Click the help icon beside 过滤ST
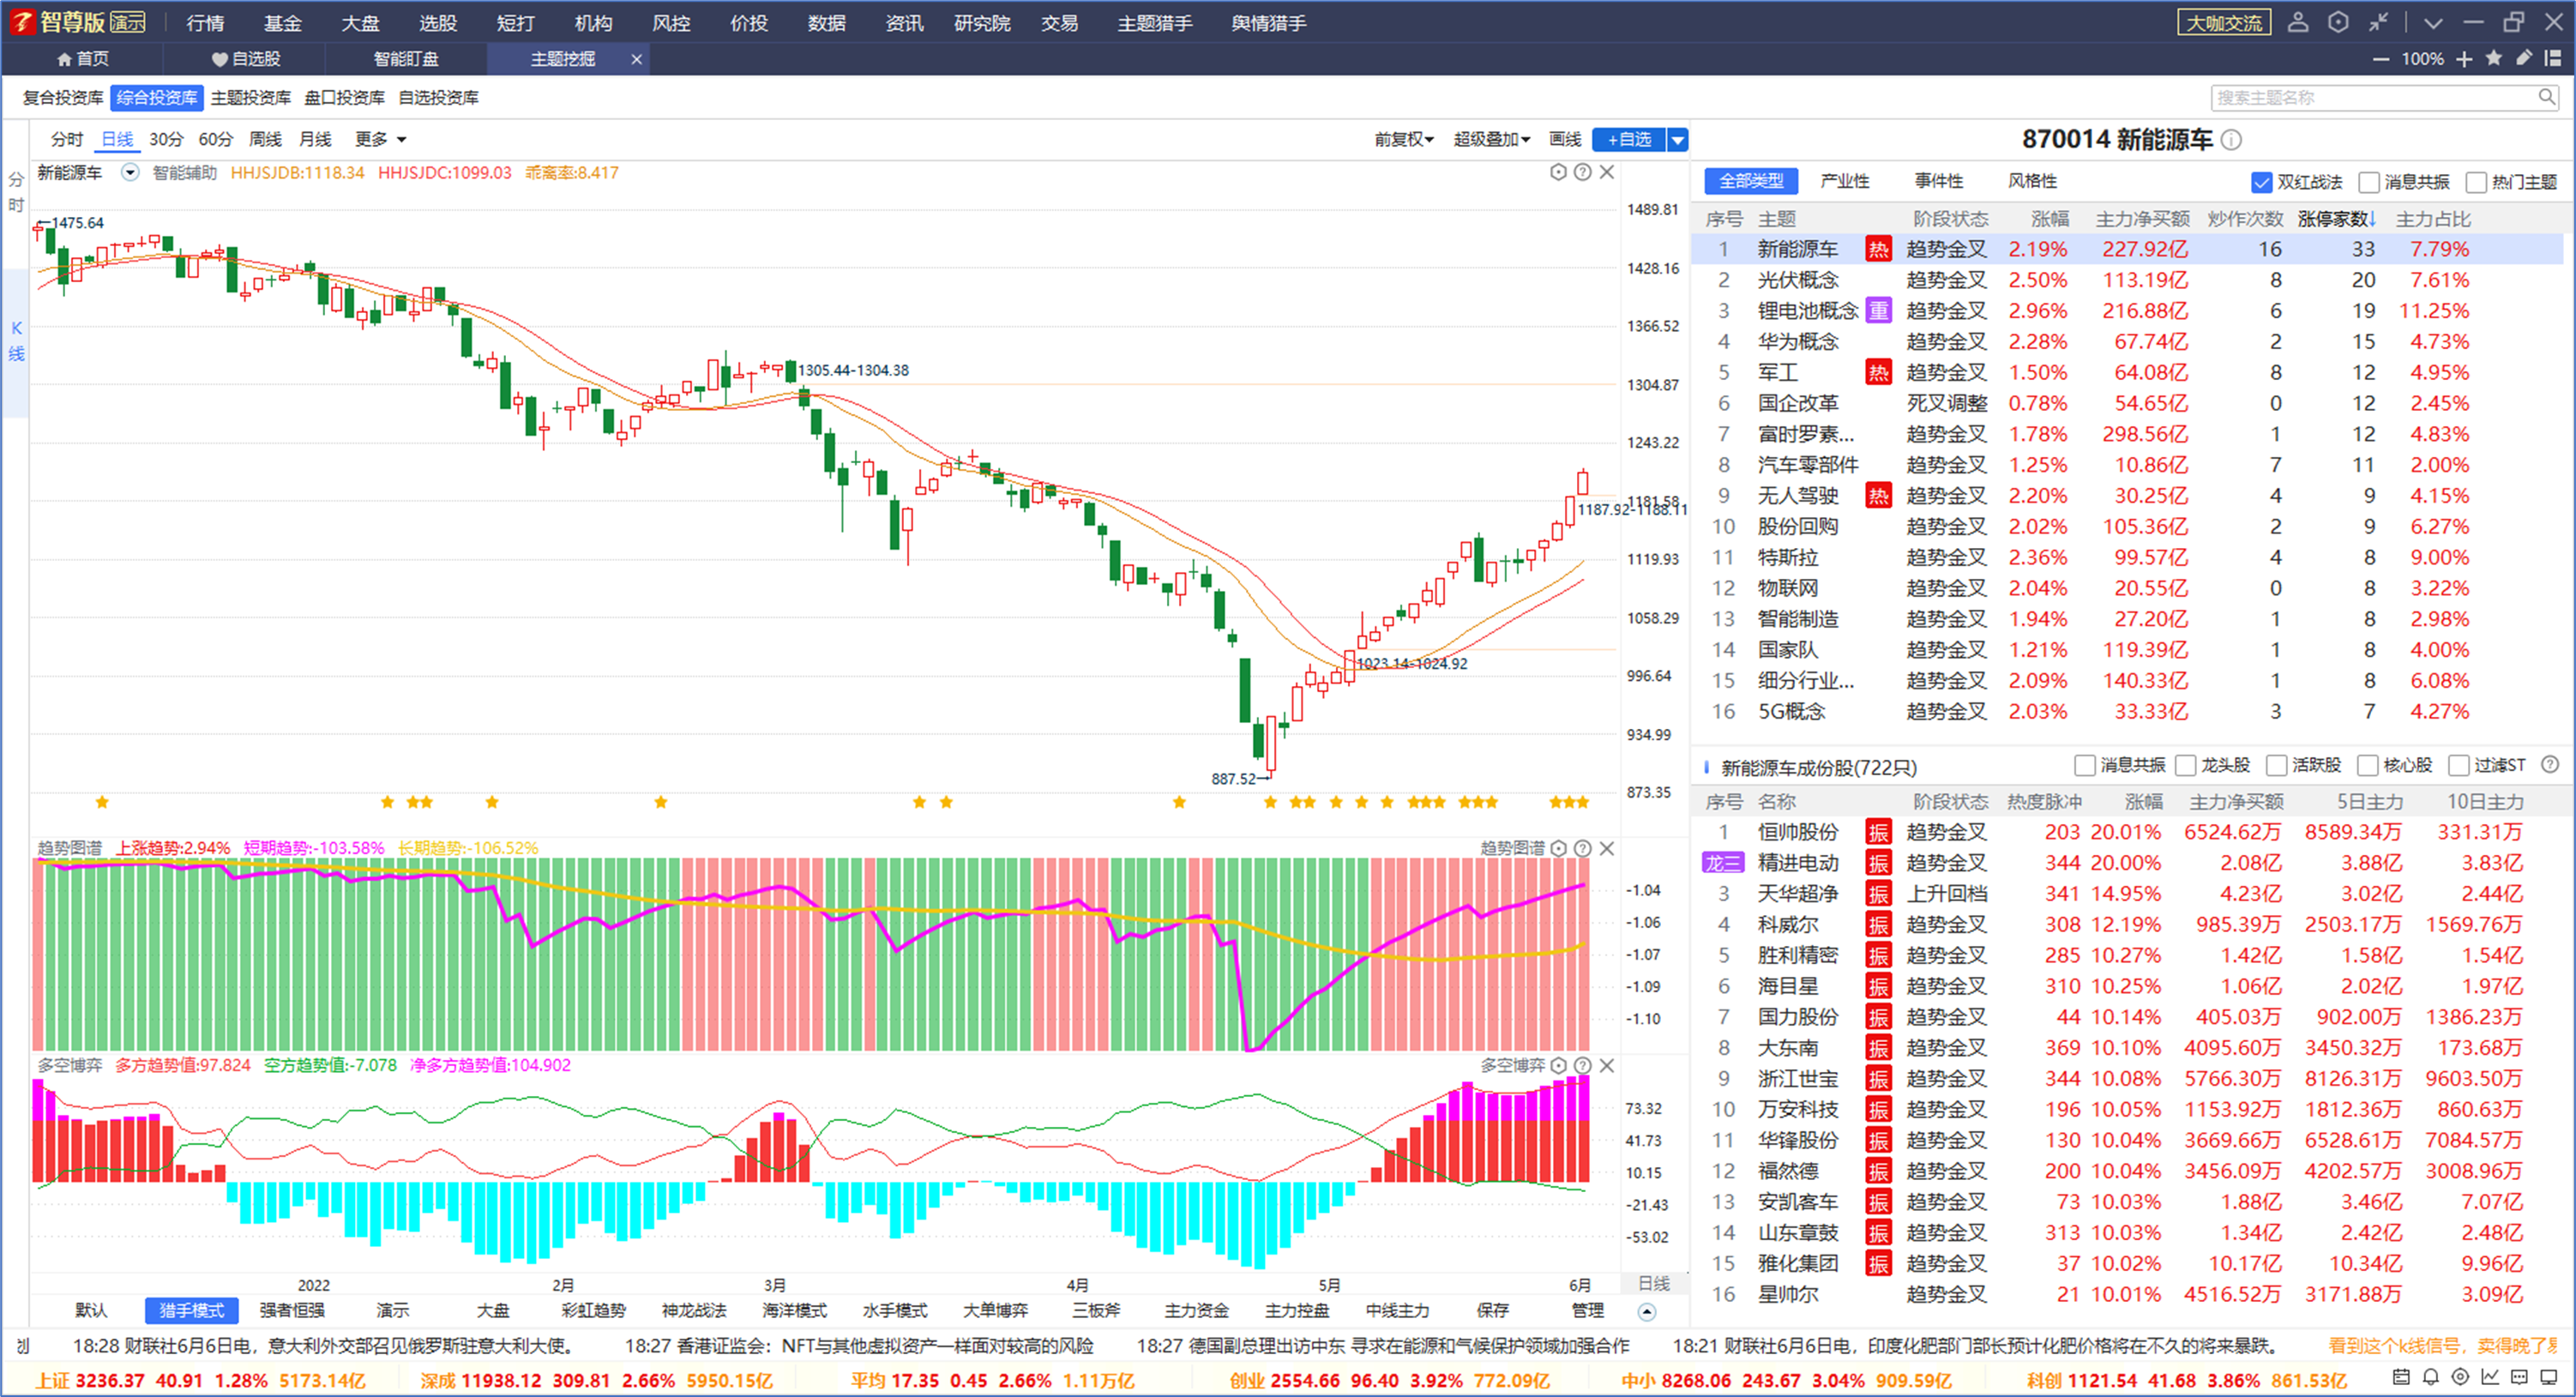The image size is (2576, 1397). [x=2550, y=765]
